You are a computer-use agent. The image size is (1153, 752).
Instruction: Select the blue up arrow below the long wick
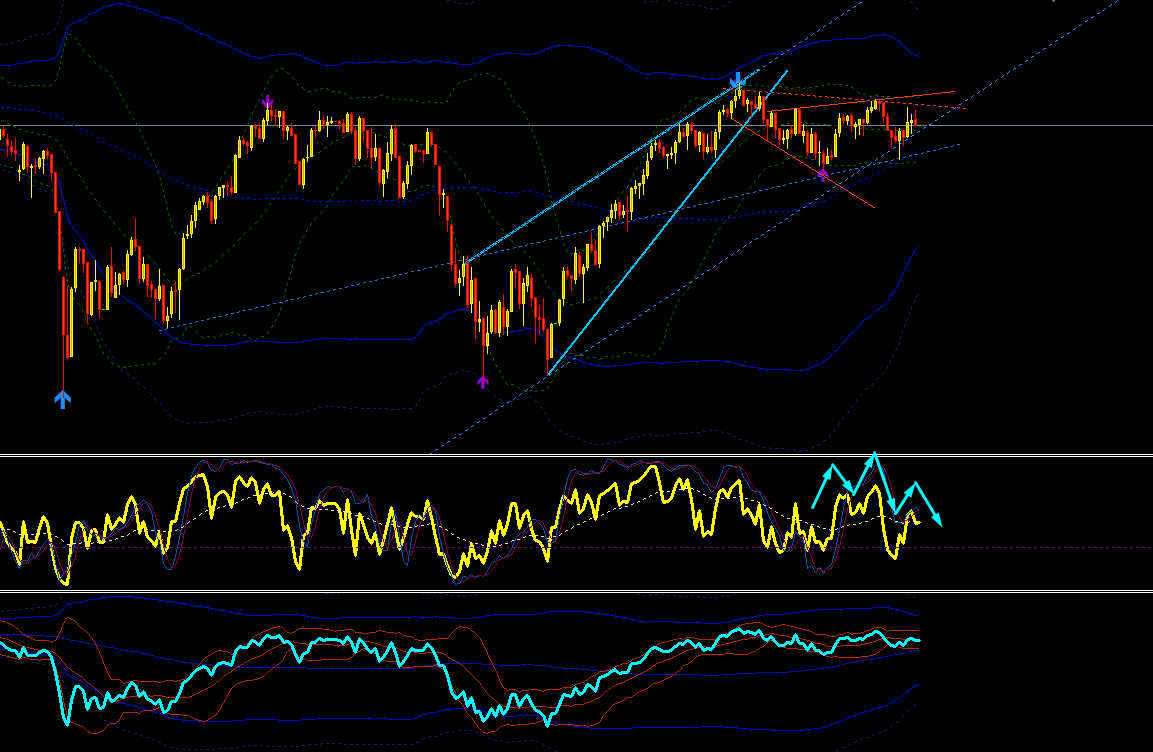63,399
